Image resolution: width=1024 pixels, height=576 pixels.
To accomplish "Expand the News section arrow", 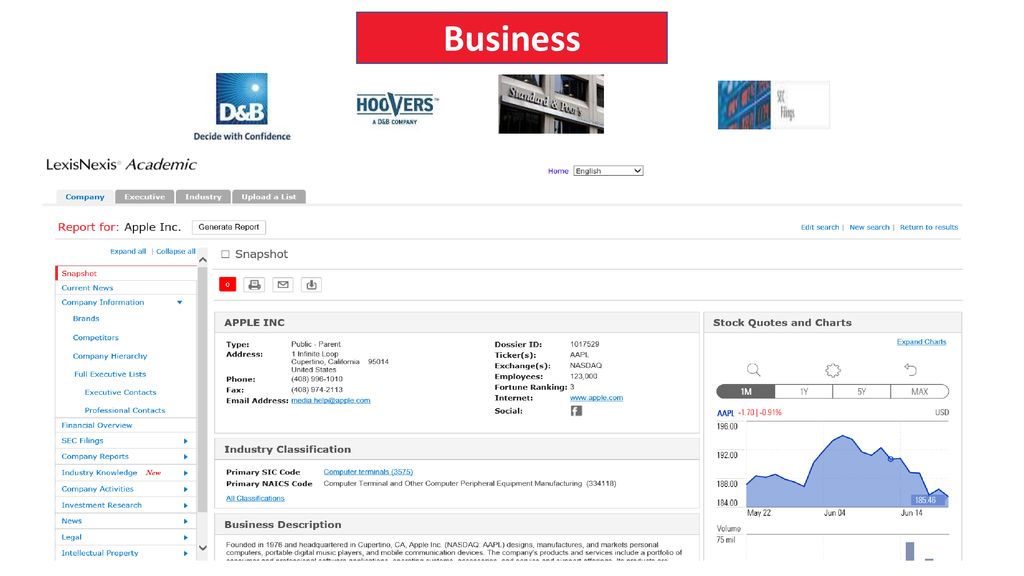I will click(x=185, y=521).
